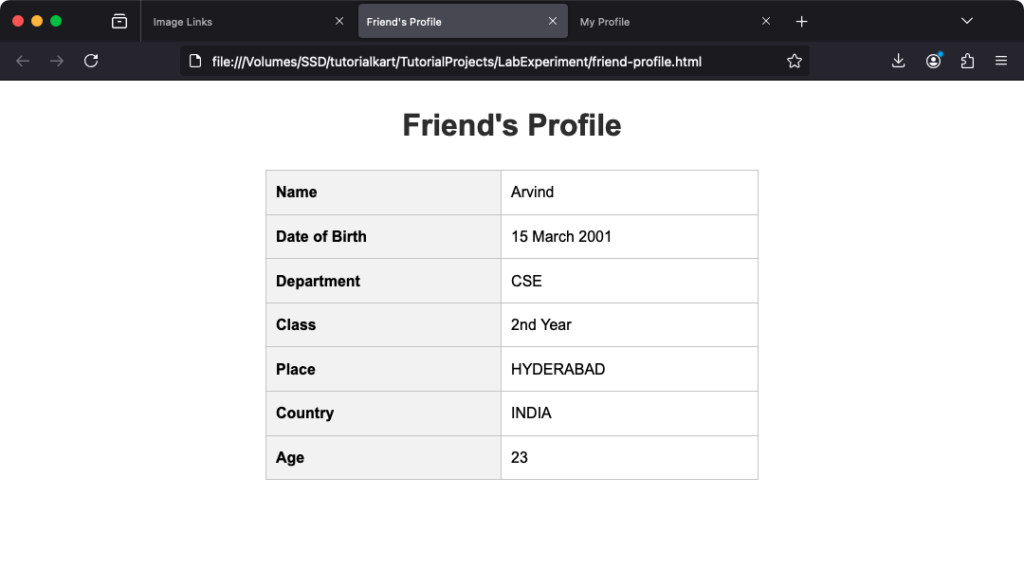Open Firefox View icon beside tabs
Screen dimensions: 1024x588
120,22
